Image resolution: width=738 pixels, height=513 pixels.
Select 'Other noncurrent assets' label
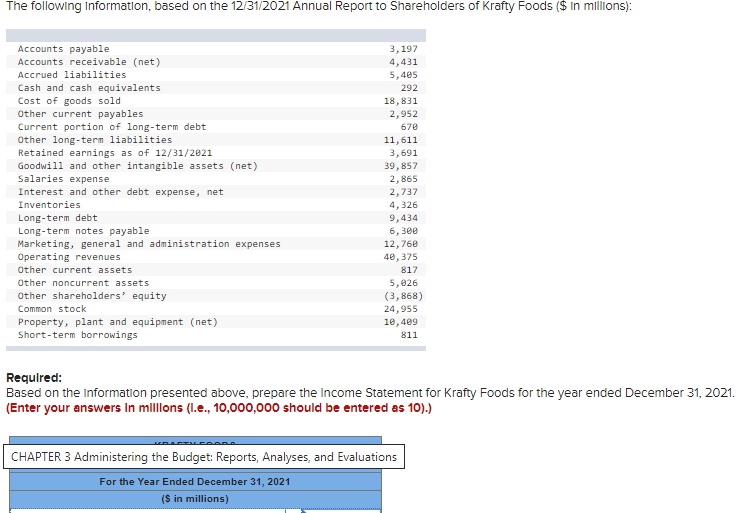pyautogui.click(x=83, y=283)
